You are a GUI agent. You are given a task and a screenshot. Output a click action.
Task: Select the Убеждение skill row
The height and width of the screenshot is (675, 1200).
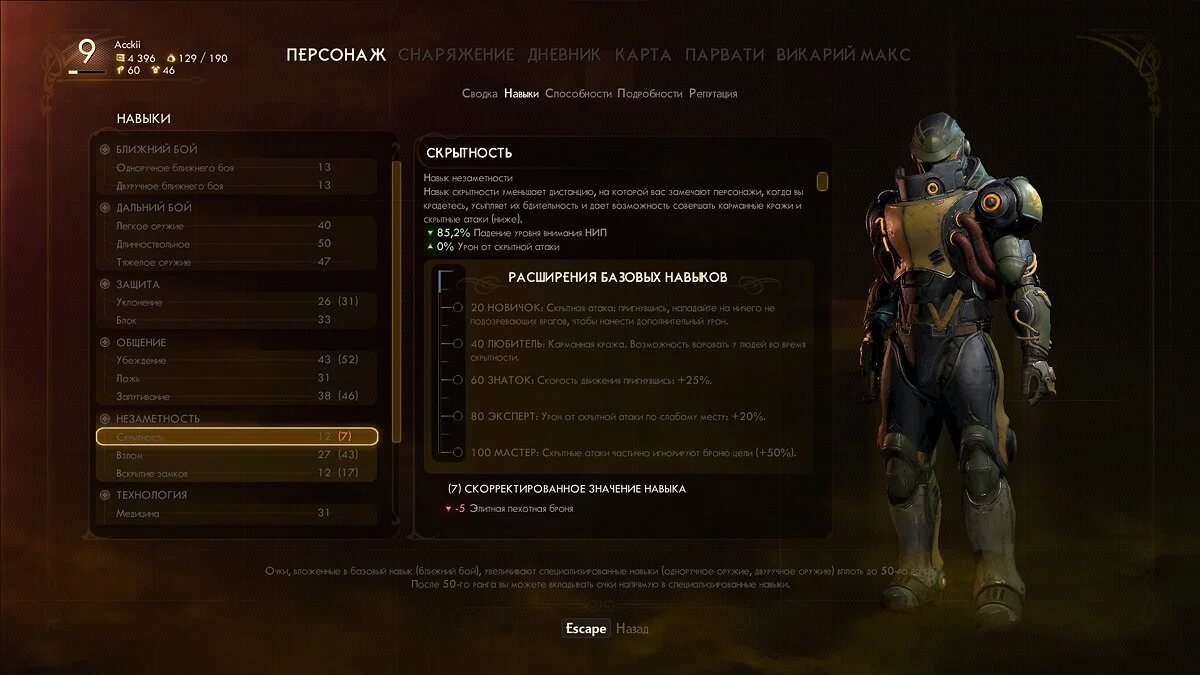coord(237,359)
